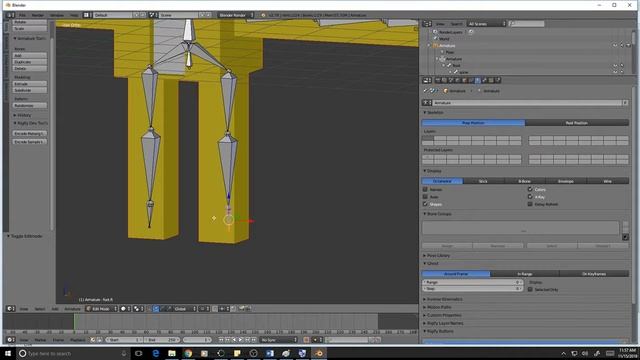Choose Envelope bone display
The image size is (640, 360).
(x=566, y=181)
